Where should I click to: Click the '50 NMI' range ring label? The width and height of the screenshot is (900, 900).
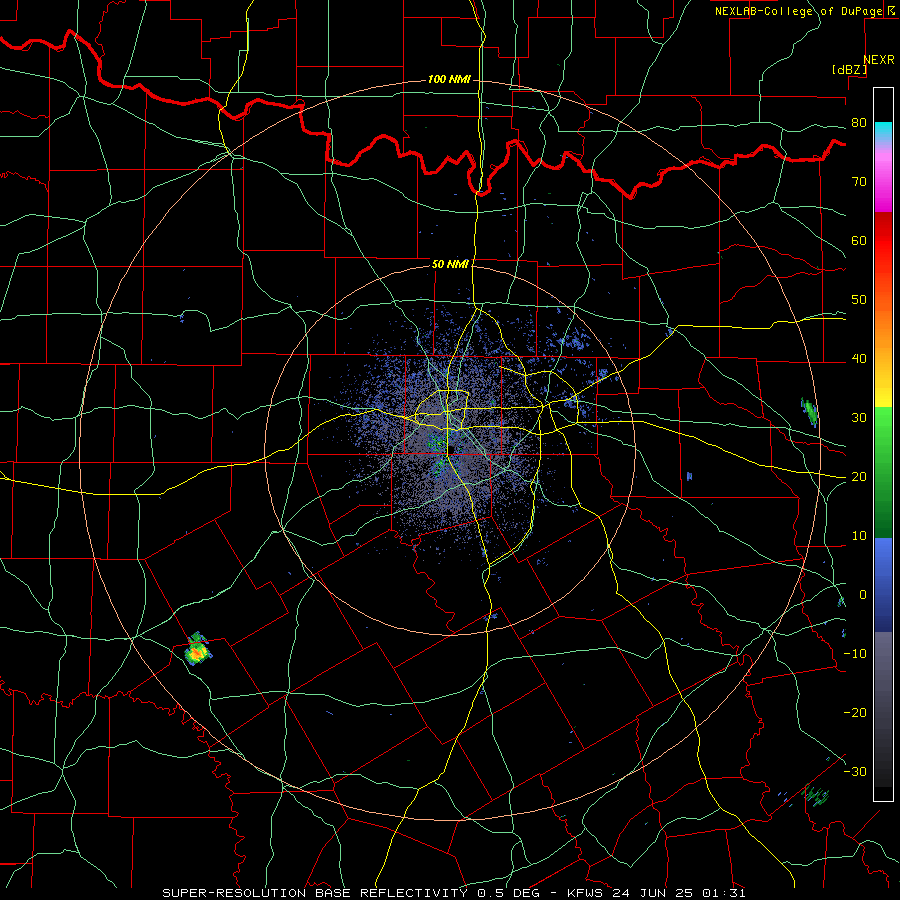pos(450,264)
